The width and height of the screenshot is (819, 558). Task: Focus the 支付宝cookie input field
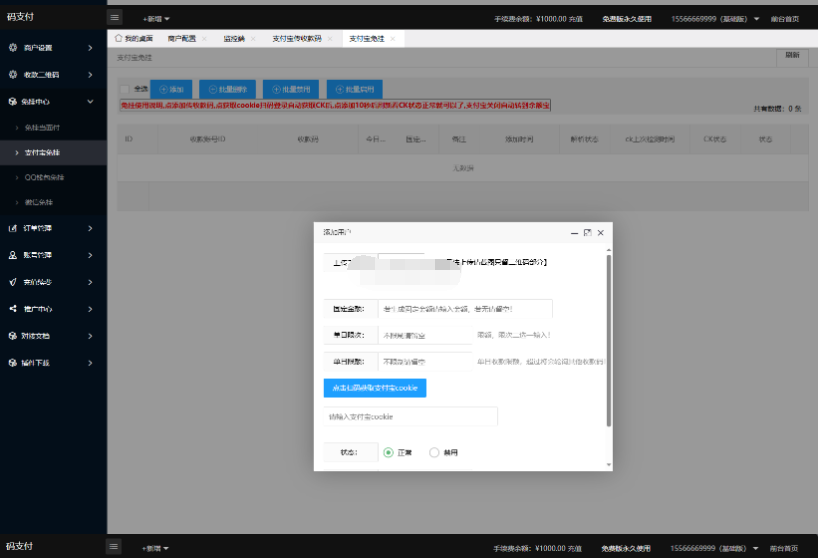(x=411, y=417)
